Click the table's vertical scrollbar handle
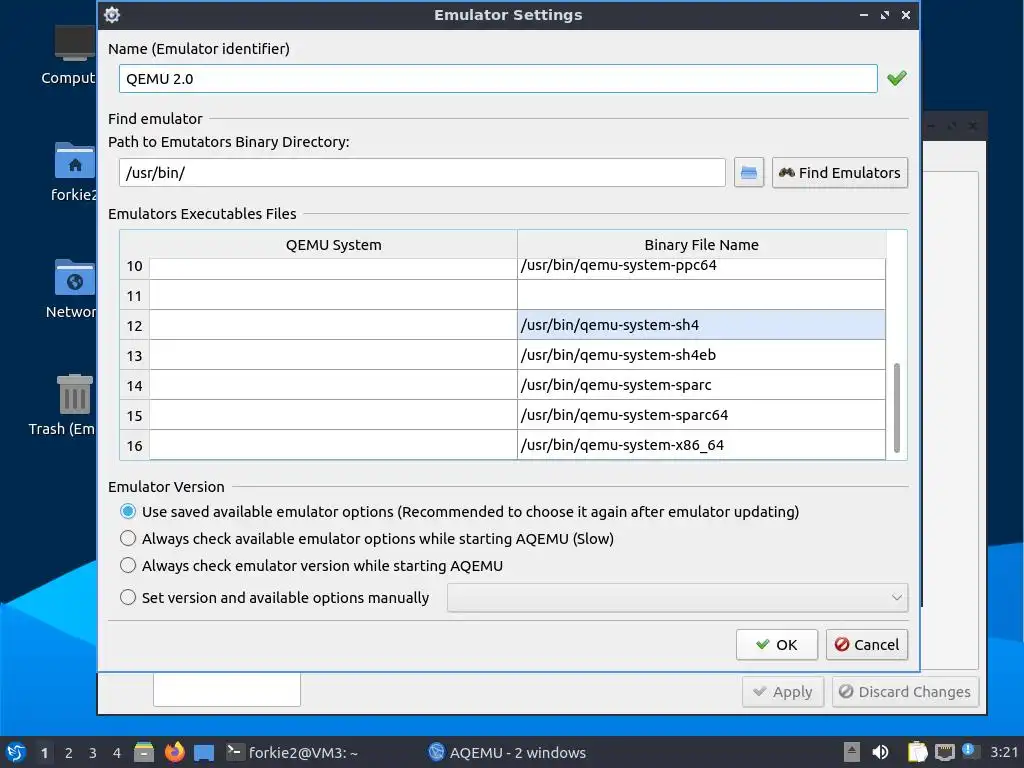The width and height of the screenshot is (1024, 768). coord(897,408)
